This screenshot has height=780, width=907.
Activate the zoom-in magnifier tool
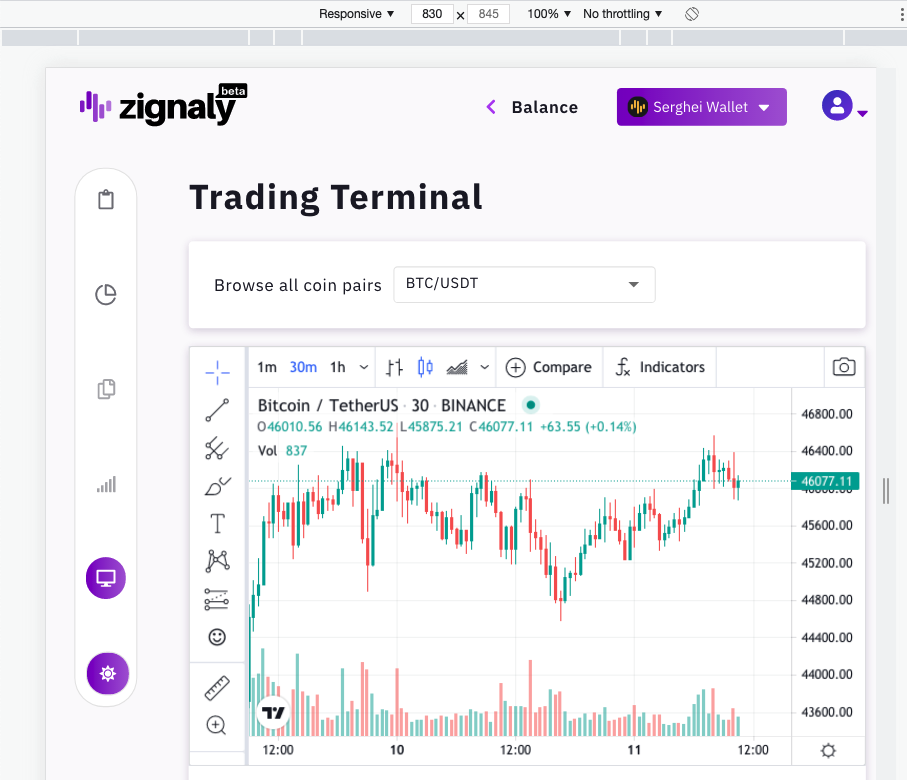[218, 725]
